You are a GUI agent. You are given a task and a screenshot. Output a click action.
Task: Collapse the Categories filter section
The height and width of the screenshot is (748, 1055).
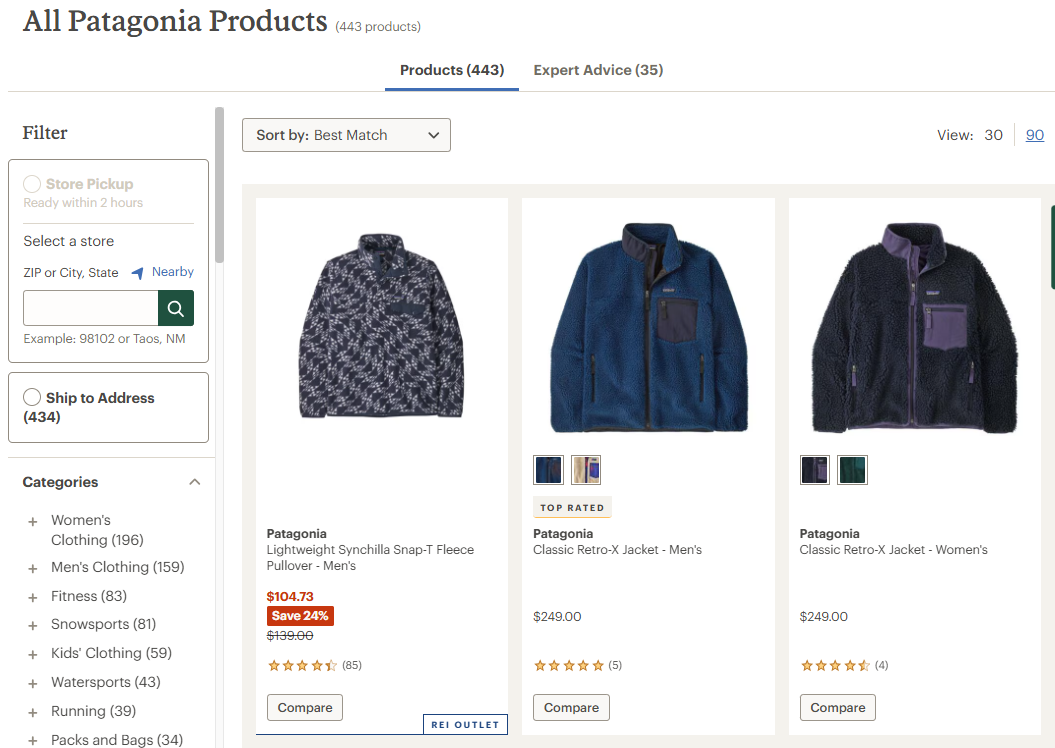(x=194, y=482)
